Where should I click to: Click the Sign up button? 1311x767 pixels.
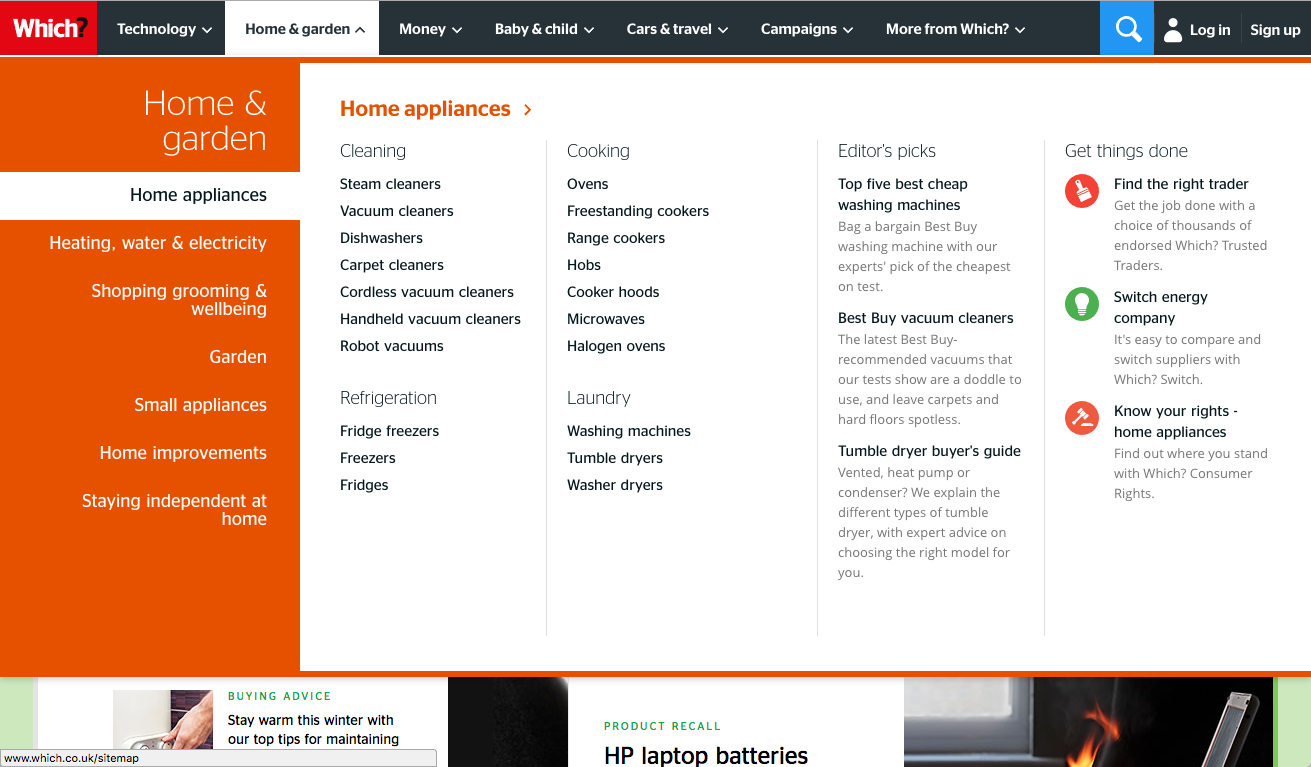coord(1275,30)
